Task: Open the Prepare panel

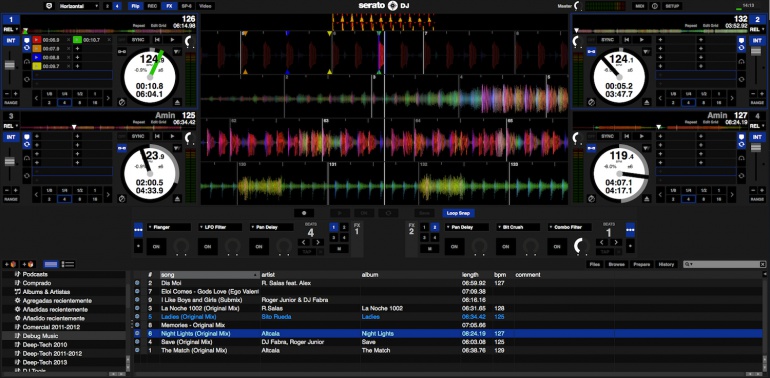Action: coord(641,265)
